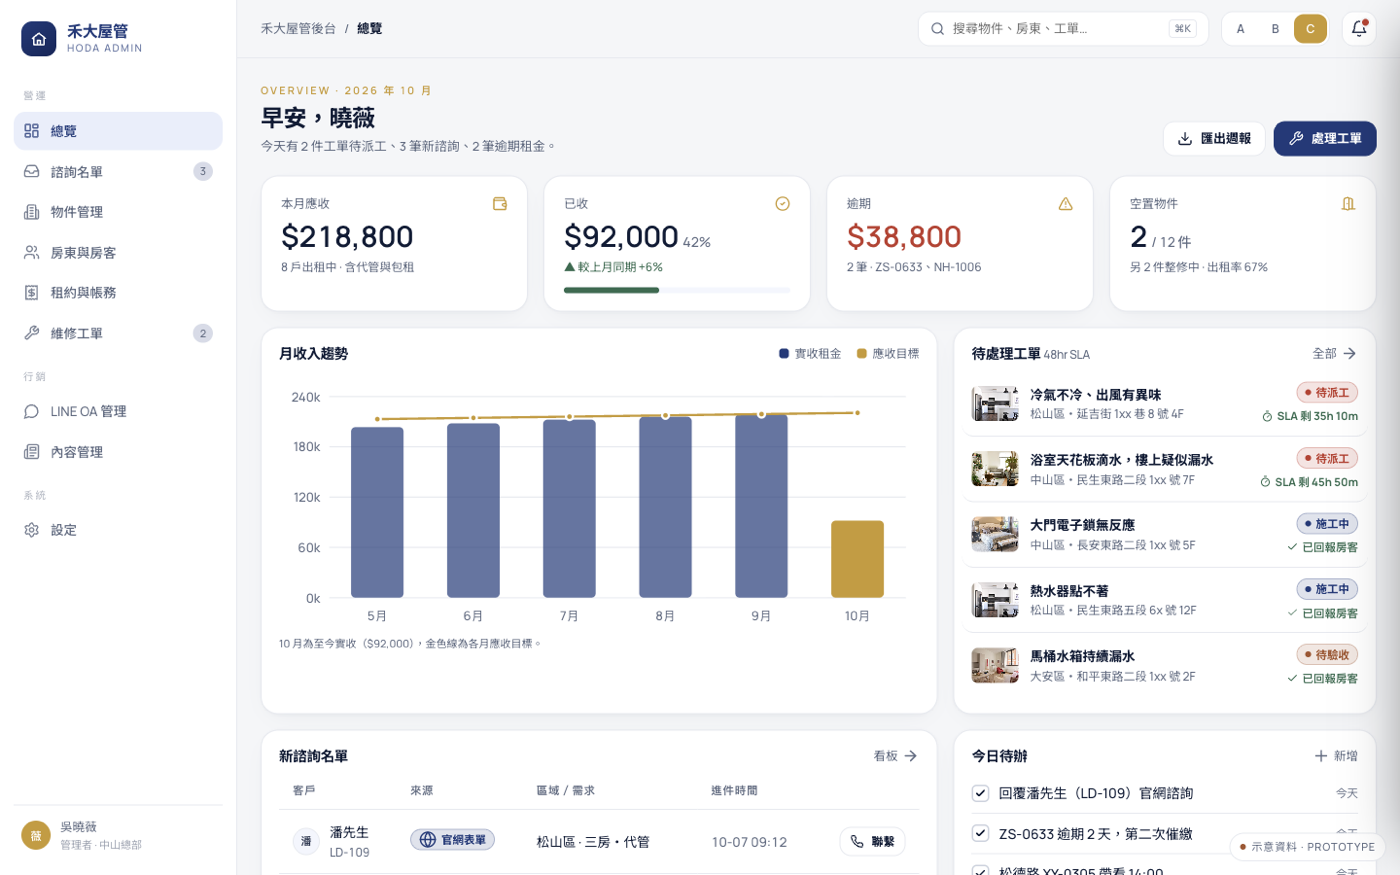Viewport: 1400px width, 875px height.
Task: Toggle checkbox for 回覆潘先生 (LD-109) 官網諮詢
Action: [980, 793]
